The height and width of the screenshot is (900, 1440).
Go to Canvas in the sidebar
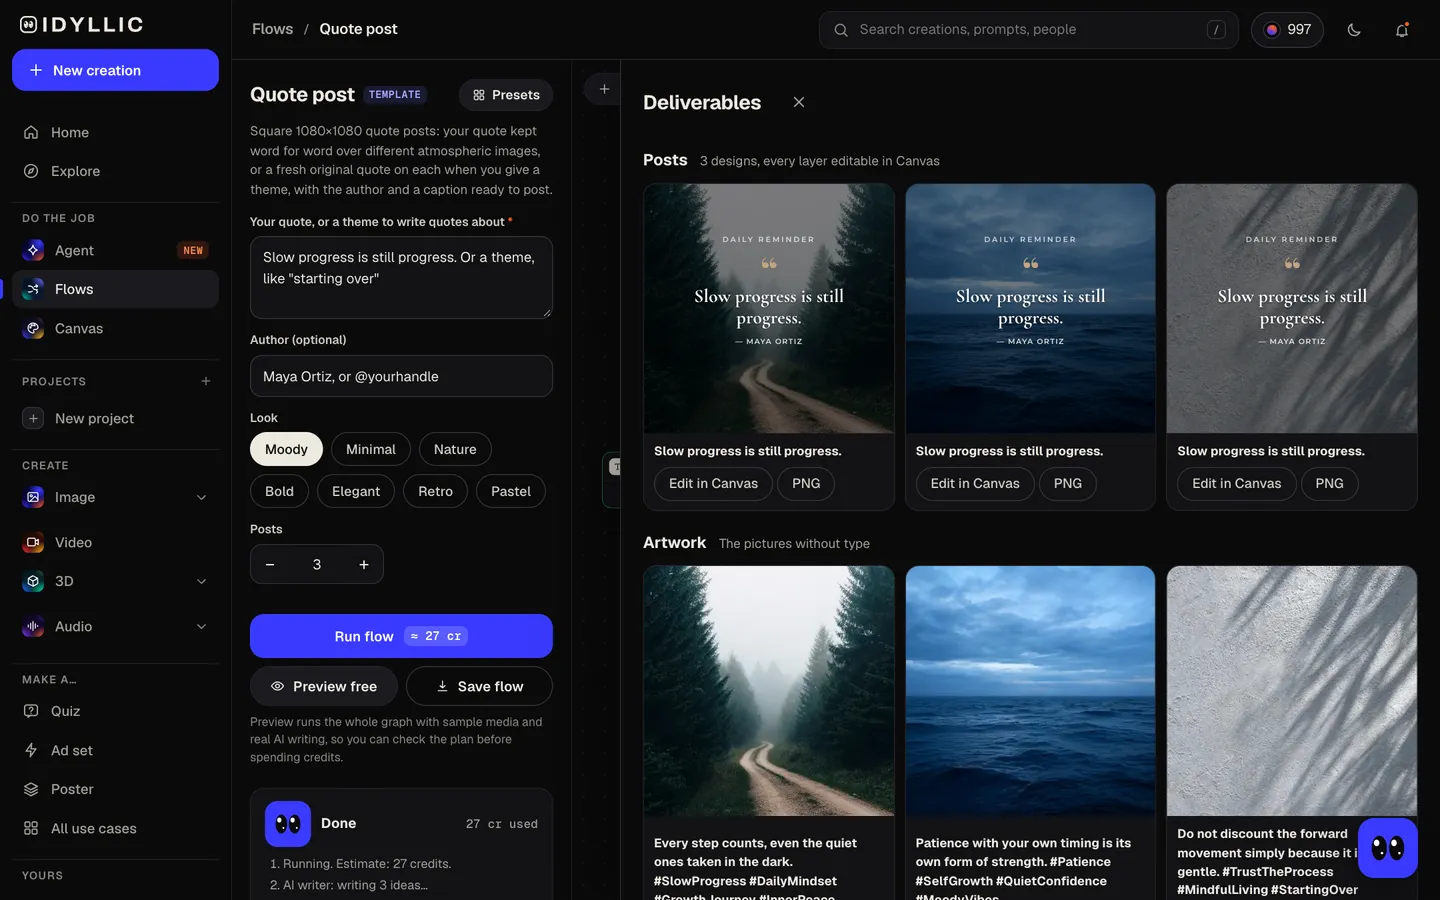115,328
